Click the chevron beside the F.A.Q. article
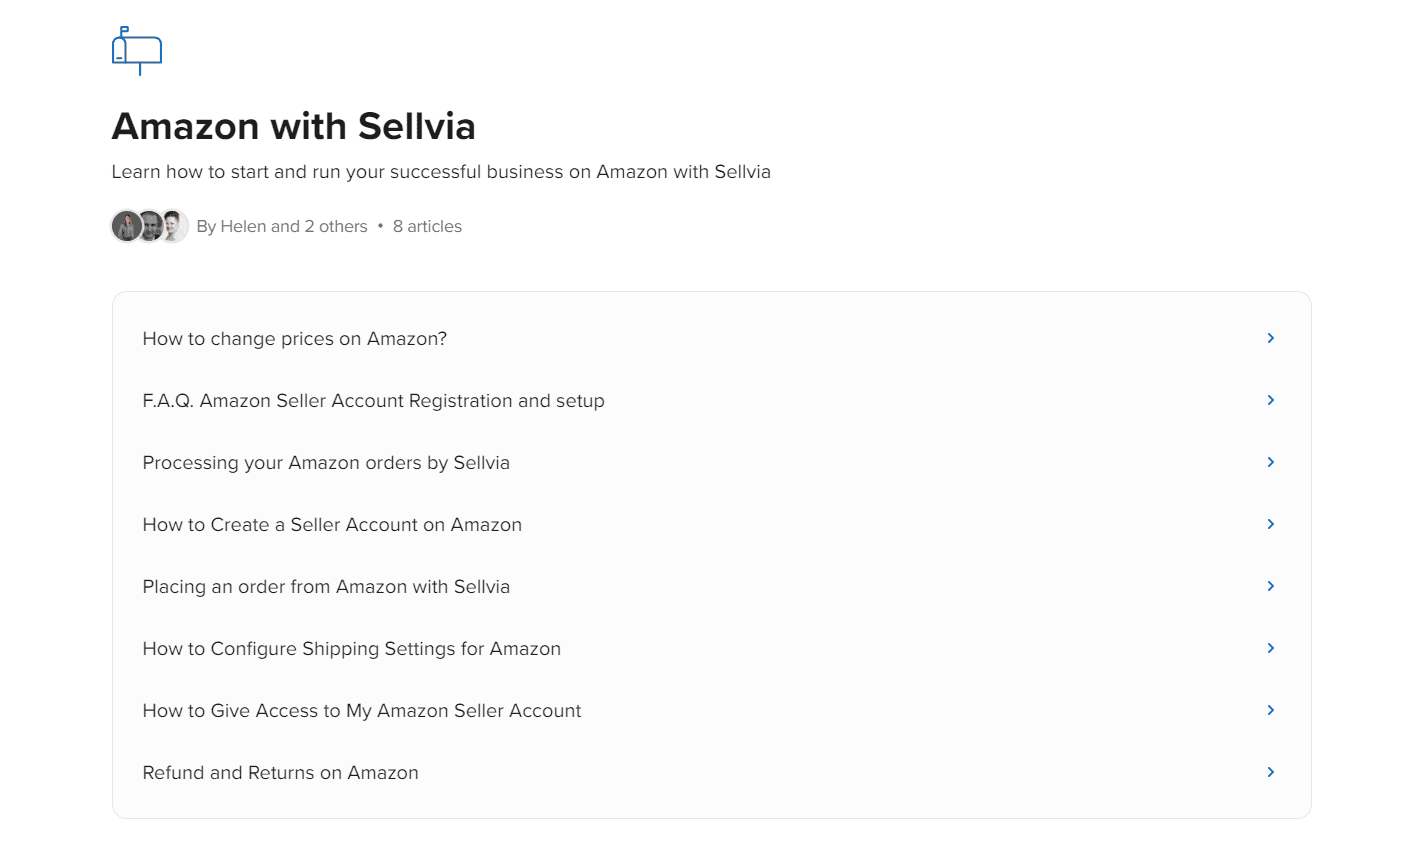Image resolution: width=1418 pixels, height=848 pixels. click(1271, 400)
